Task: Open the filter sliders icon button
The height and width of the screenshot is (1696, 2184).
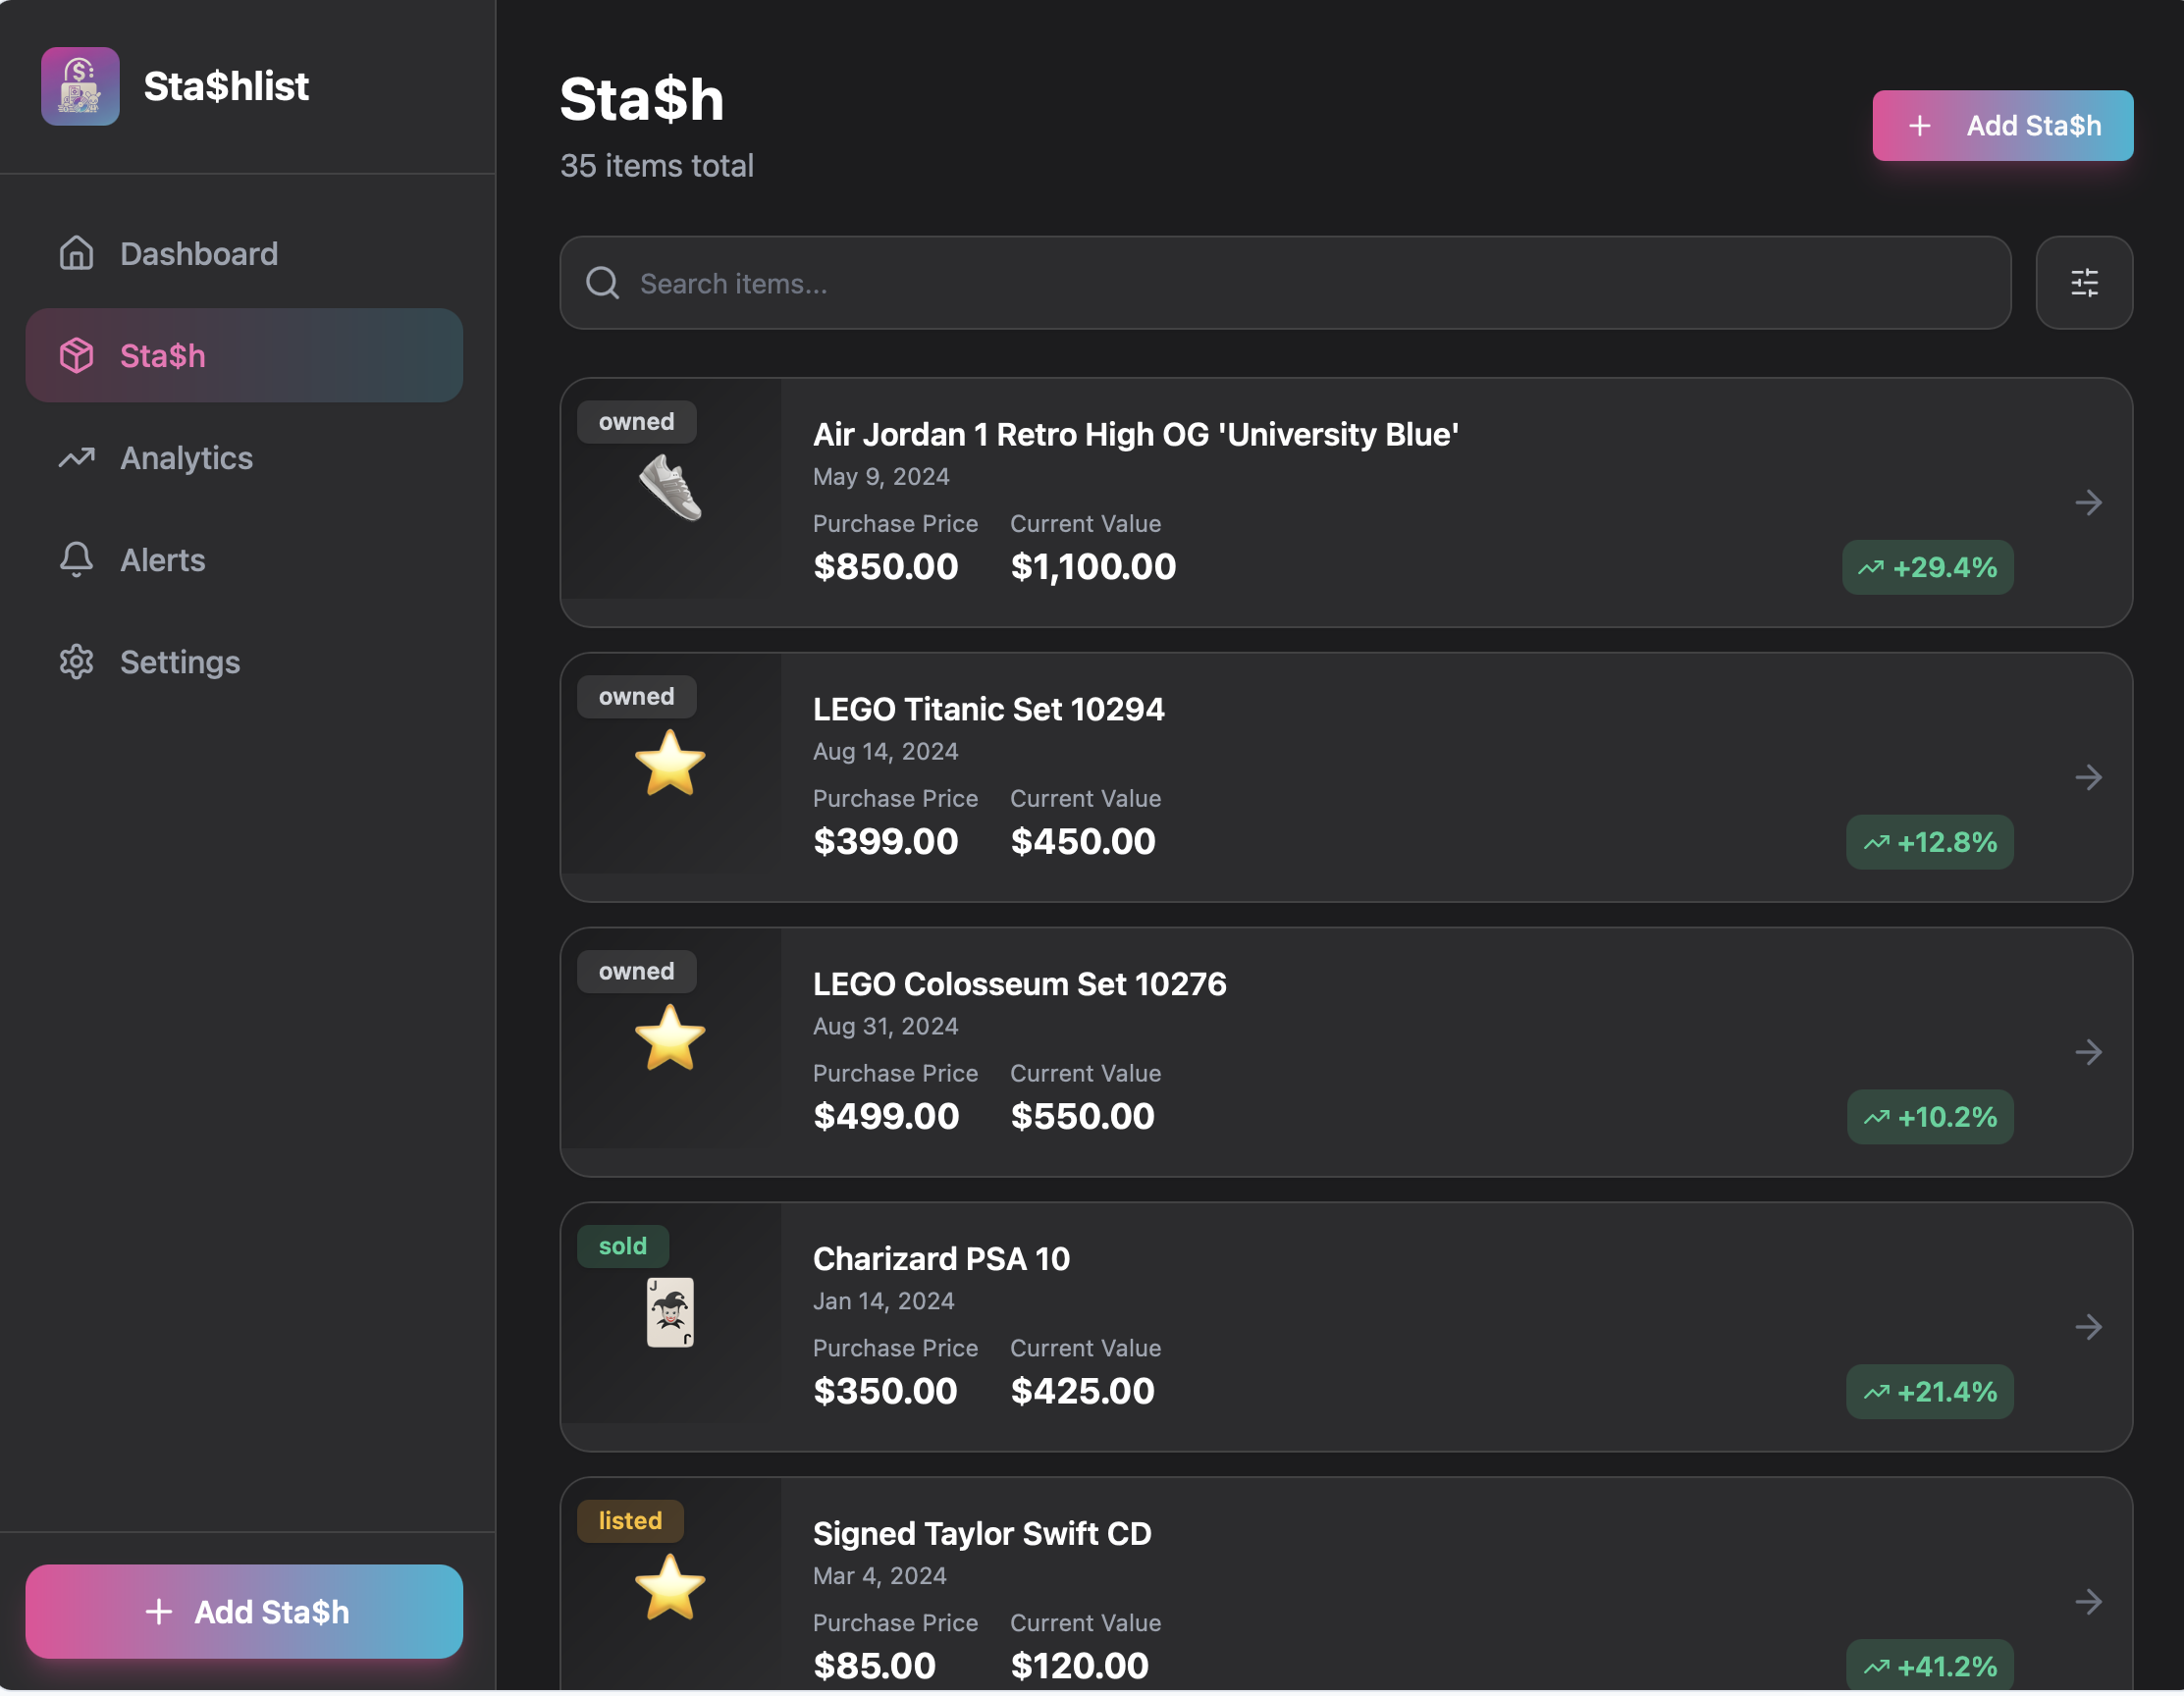Action: (2083, 283)
